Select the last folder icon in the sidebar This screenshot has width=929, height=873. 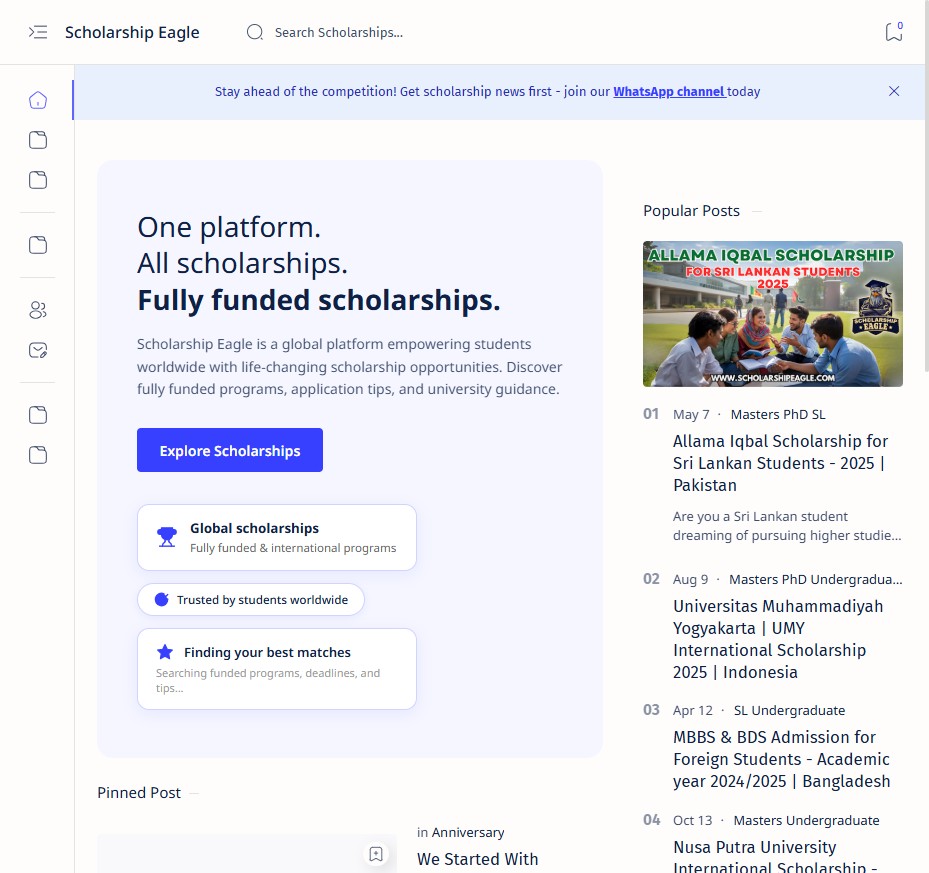[x=37, y=455]
